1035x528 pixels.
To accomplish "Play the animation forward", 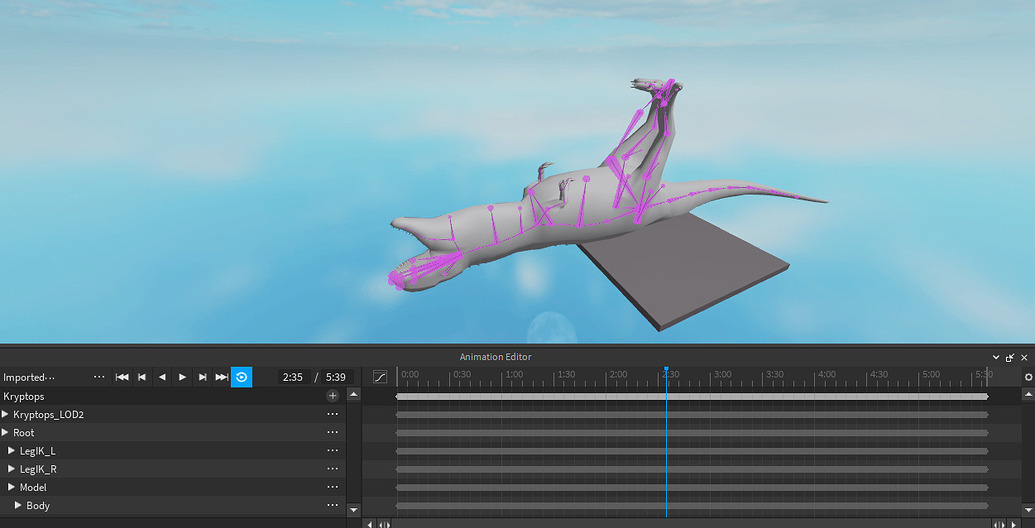I will pyautogui.click(x=182, y=377).
